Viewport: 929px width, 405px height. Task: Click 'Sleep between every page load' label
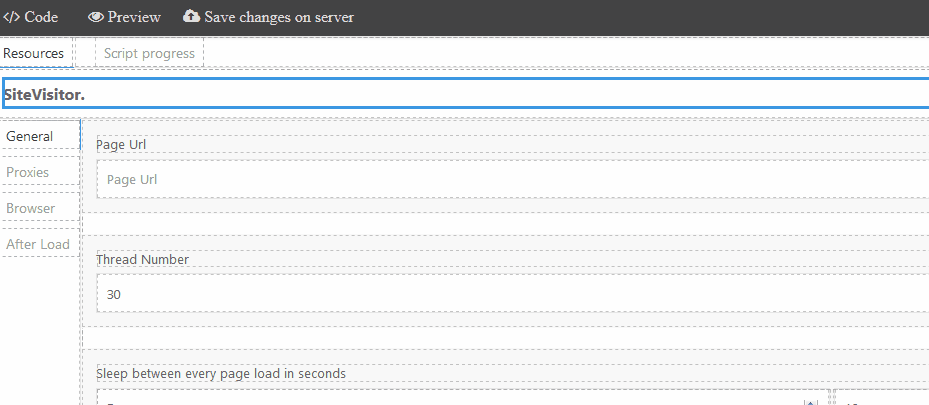coord(221,374)
